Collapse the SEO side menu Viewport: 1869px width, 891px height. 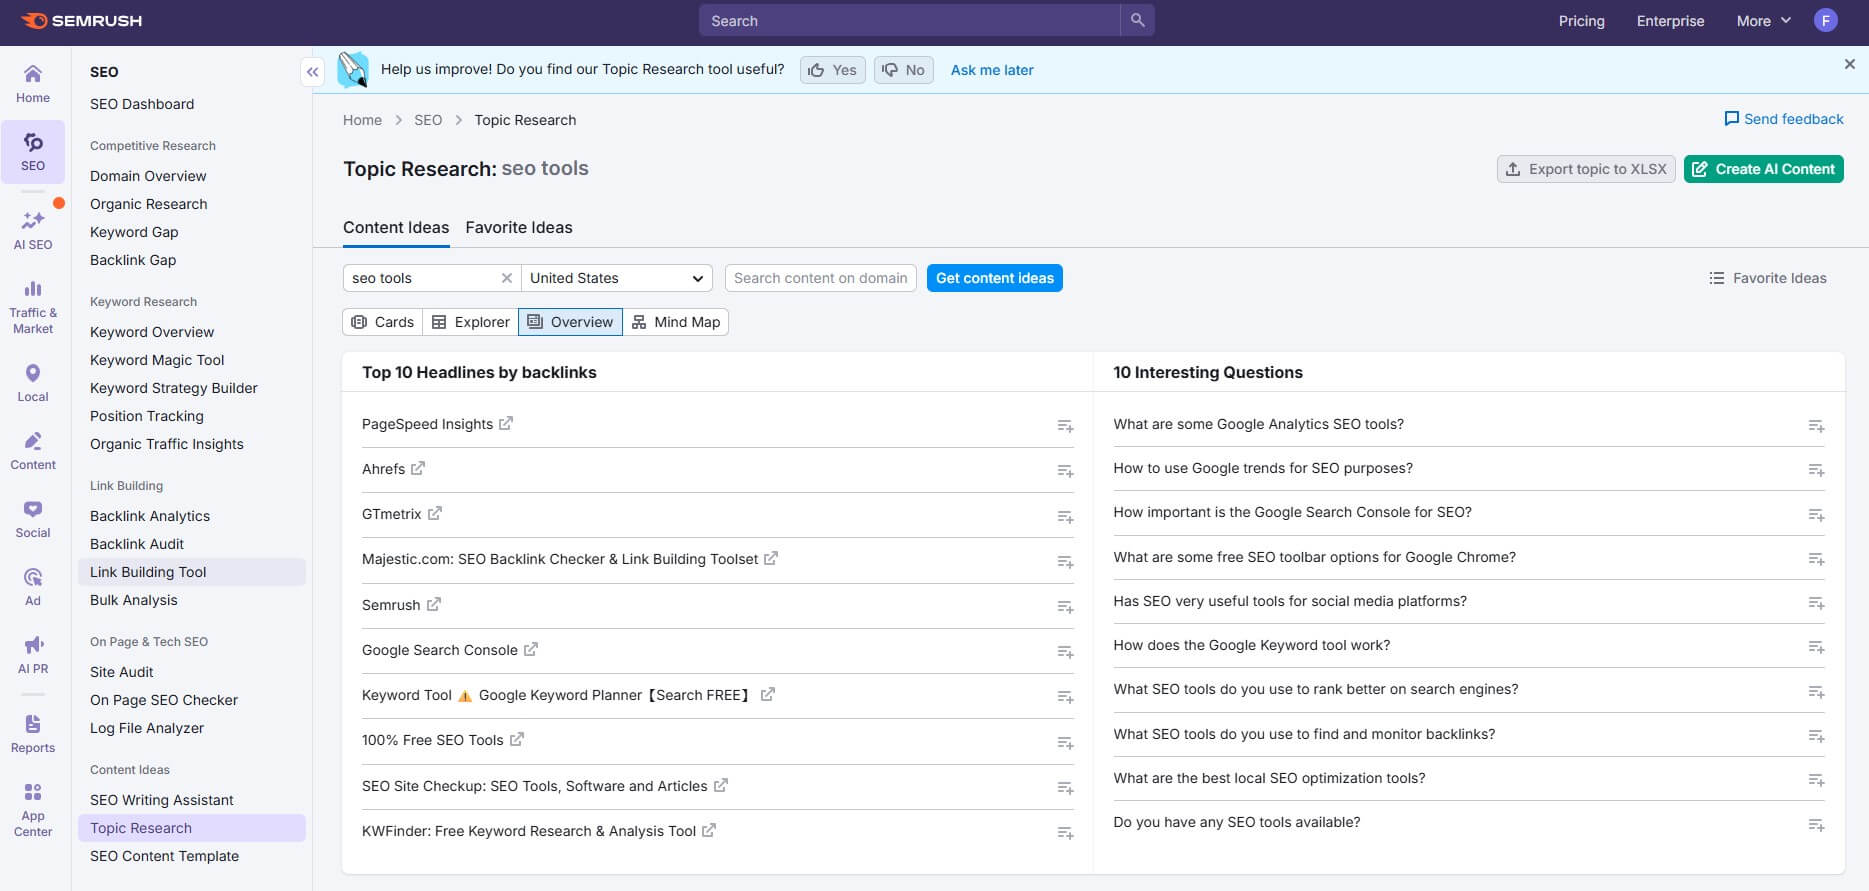pos(313,72)
